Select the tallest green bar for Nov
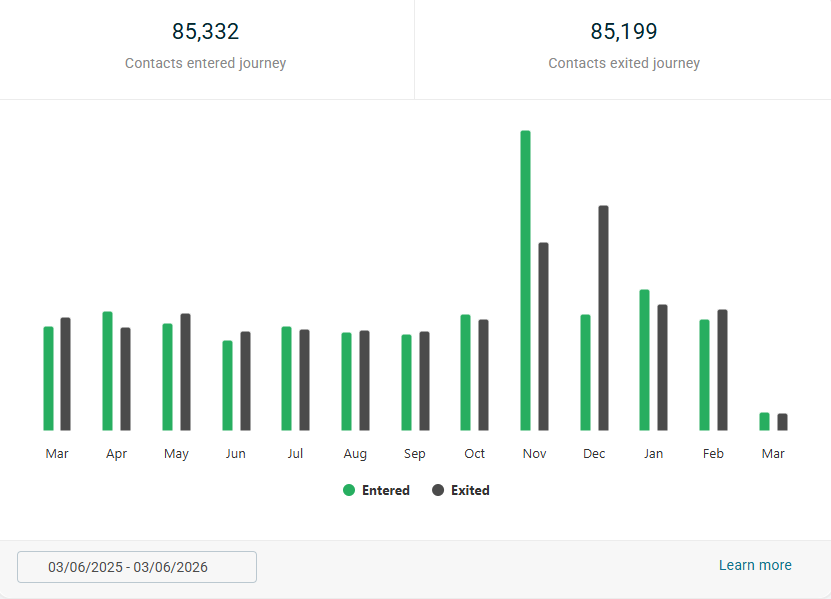The height and width of the screenshot is (599, 831). 525,280
